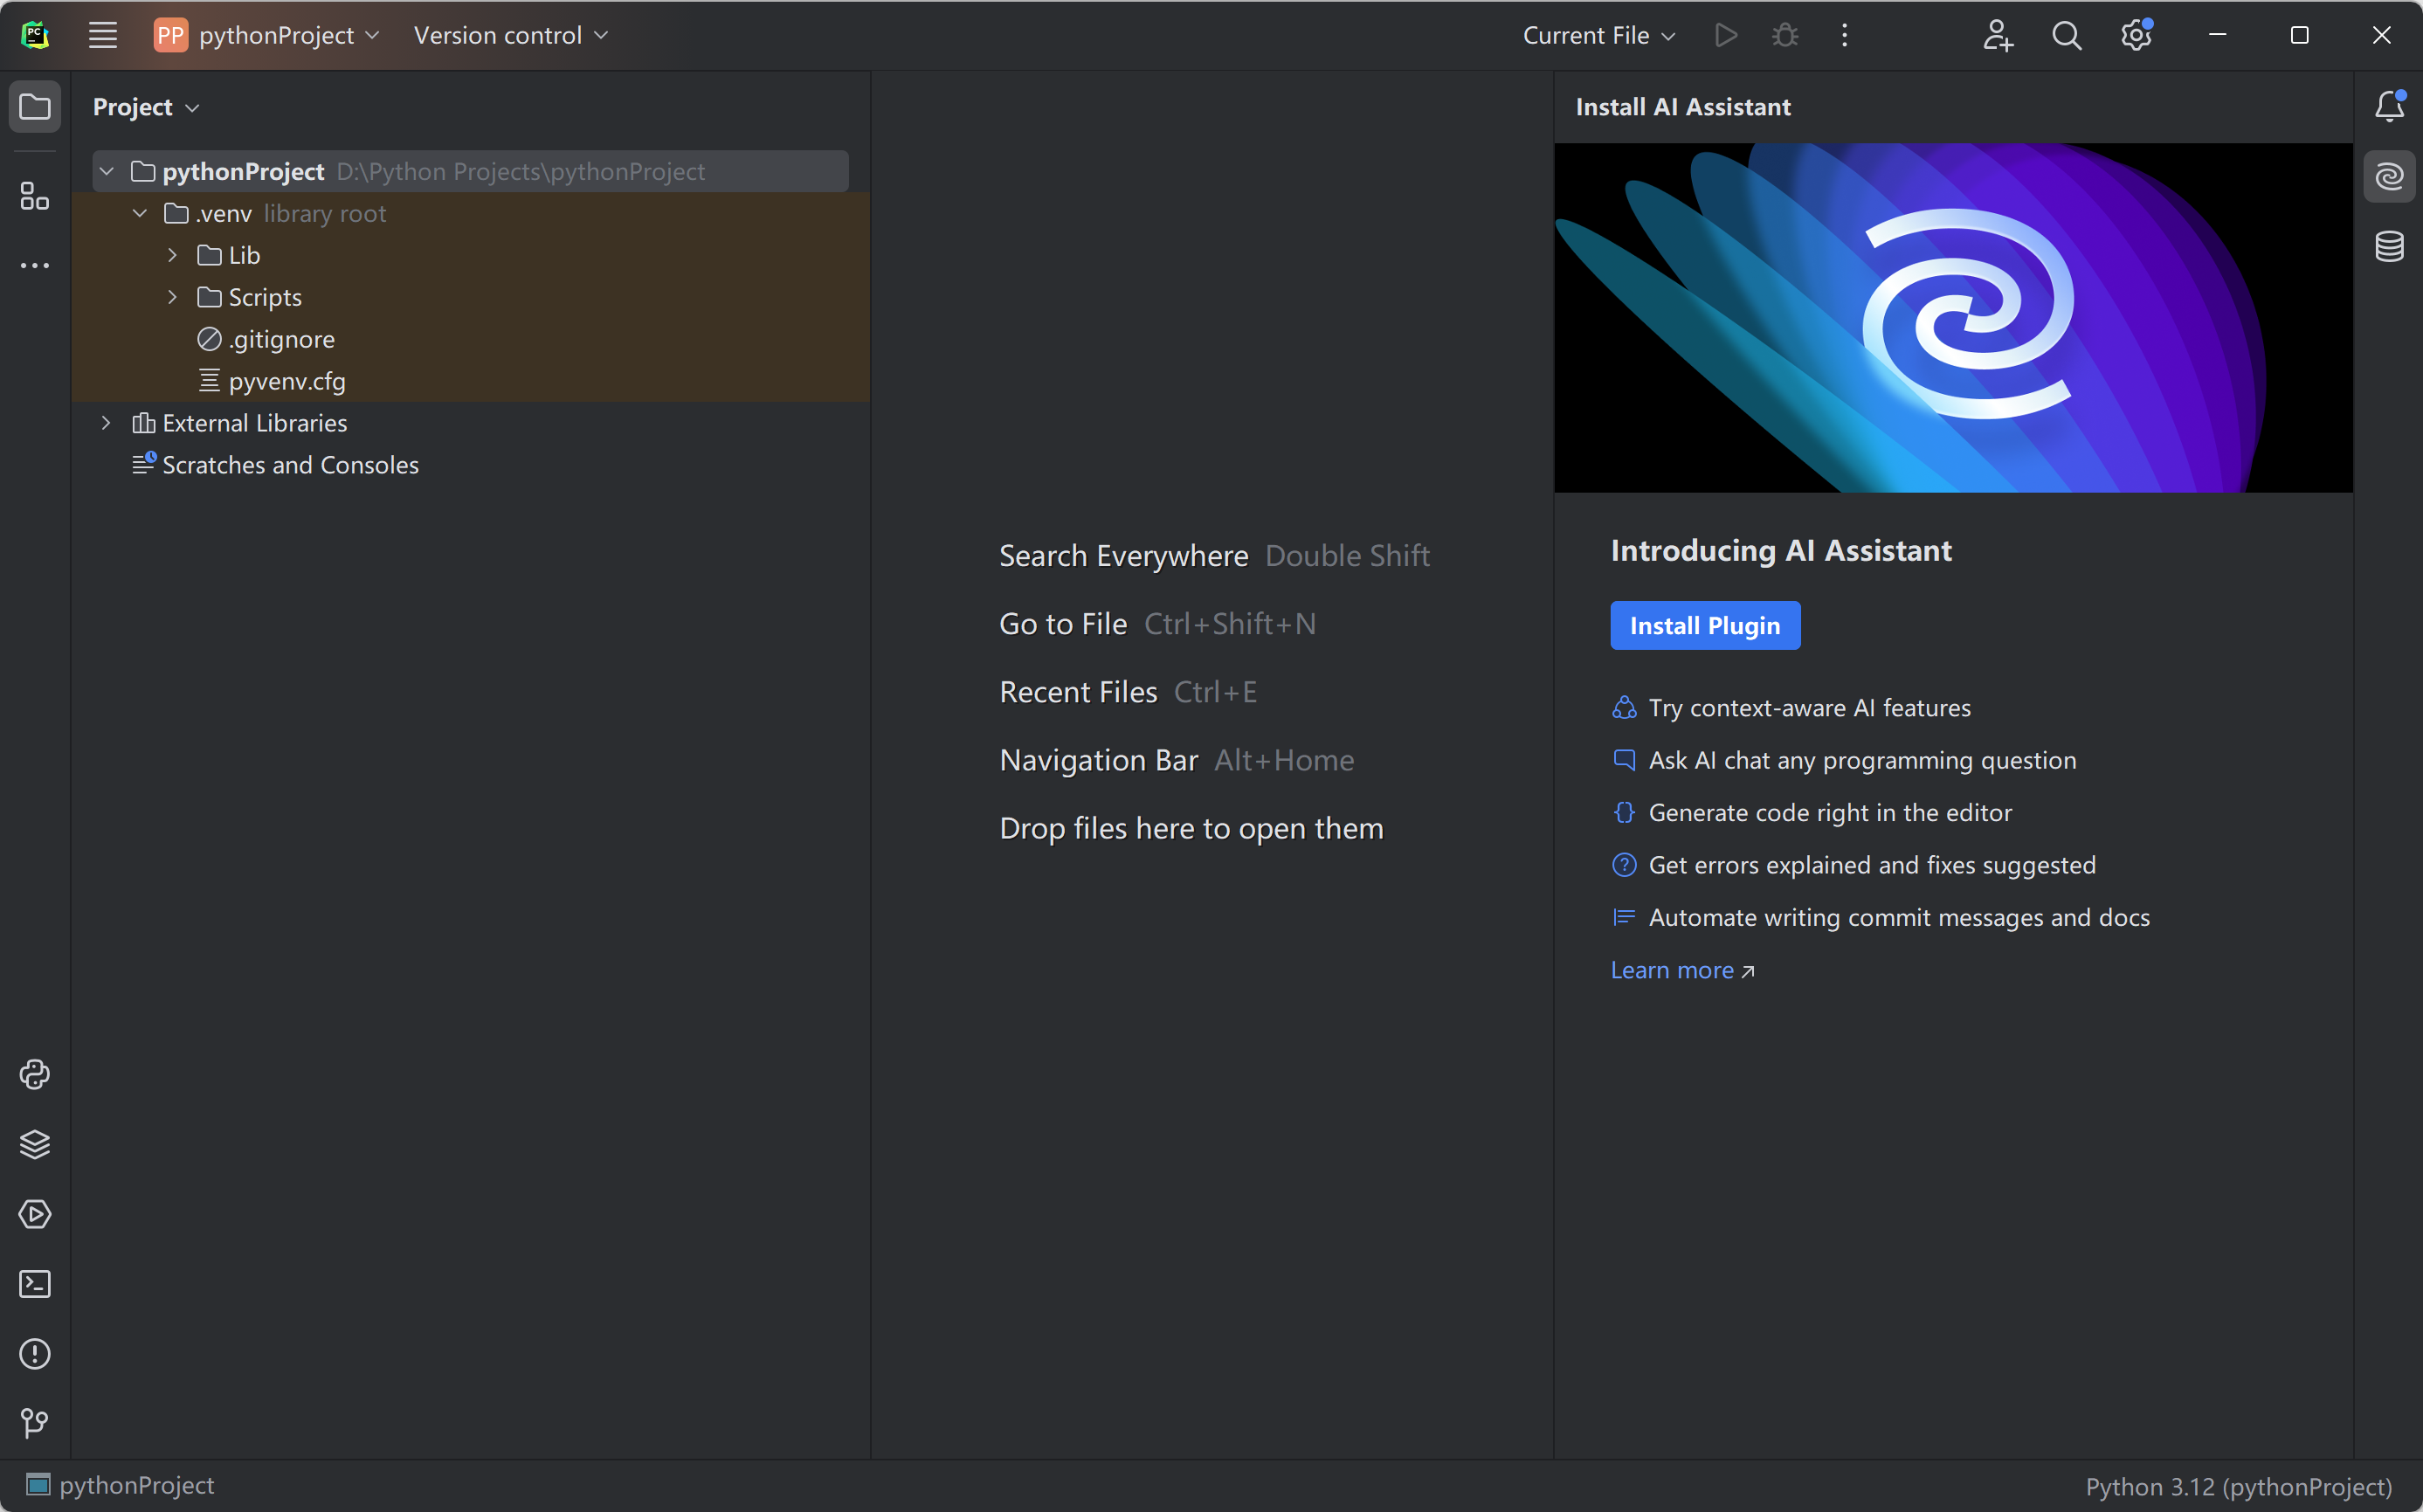The image size is (2423, 1512).
Task: Click 'Try context-aware AI features' text
Action: 1810,708
